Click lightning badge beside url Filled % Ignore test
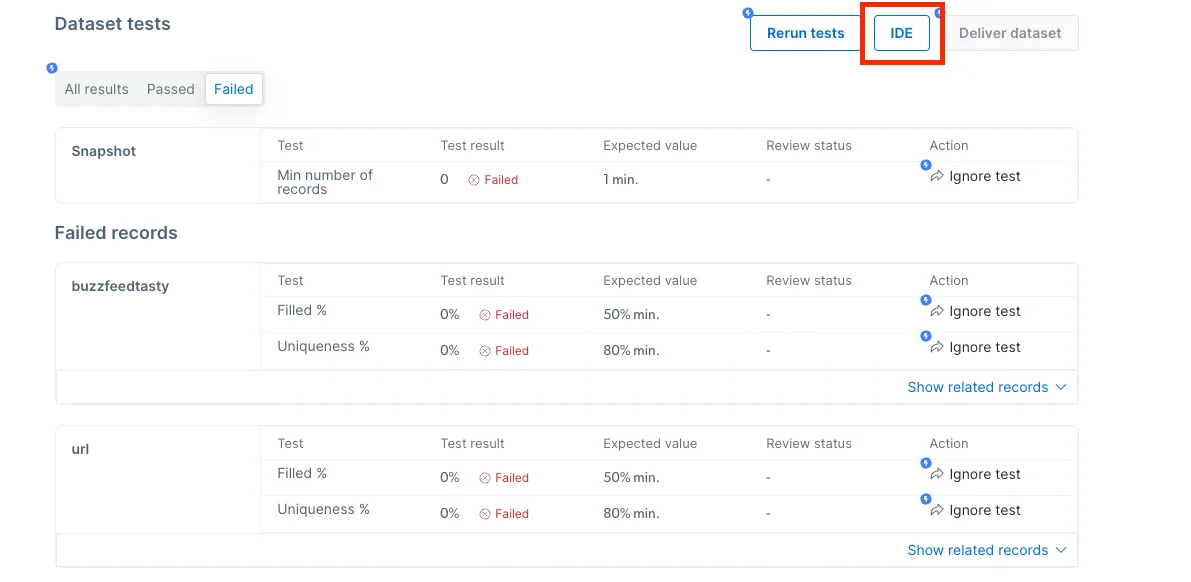Viewport: 1191px width, 582px height. click(926, 463)
